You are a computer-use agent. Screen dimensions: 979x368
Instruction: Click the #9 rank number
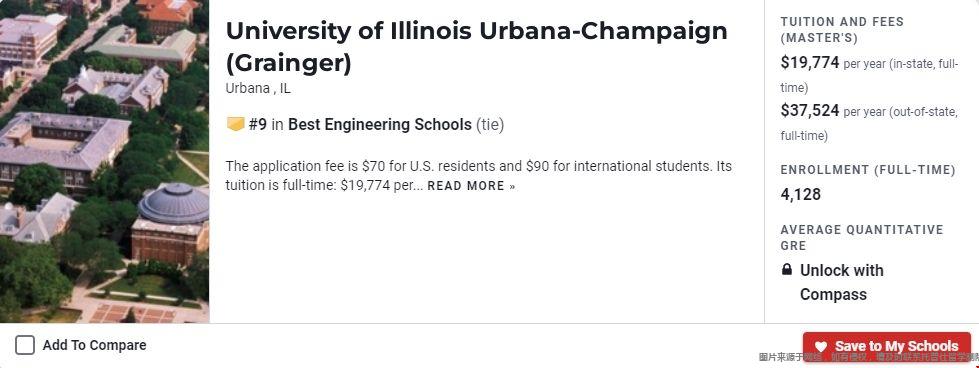(258, 124)
